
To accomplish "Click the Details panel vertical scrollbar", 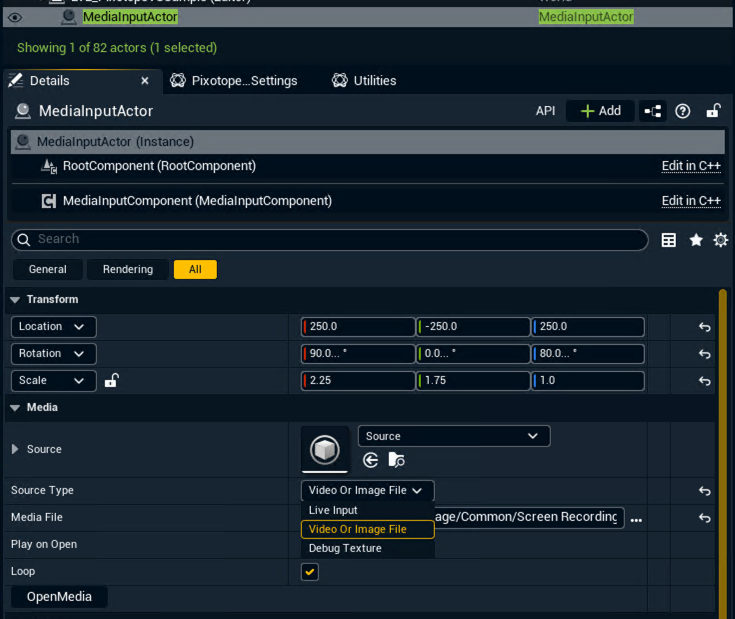I will pos(723,454).
